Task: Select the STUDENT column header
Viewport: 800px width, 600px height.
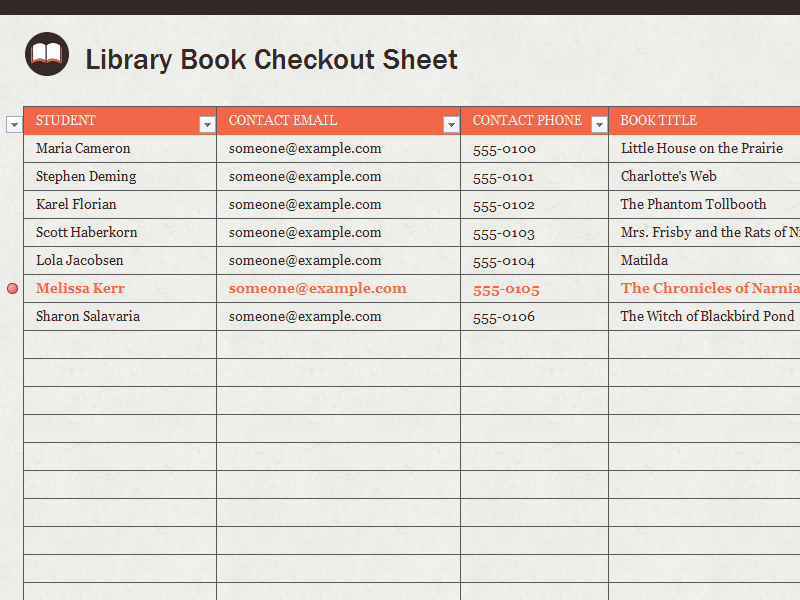Action: point(120,121)
